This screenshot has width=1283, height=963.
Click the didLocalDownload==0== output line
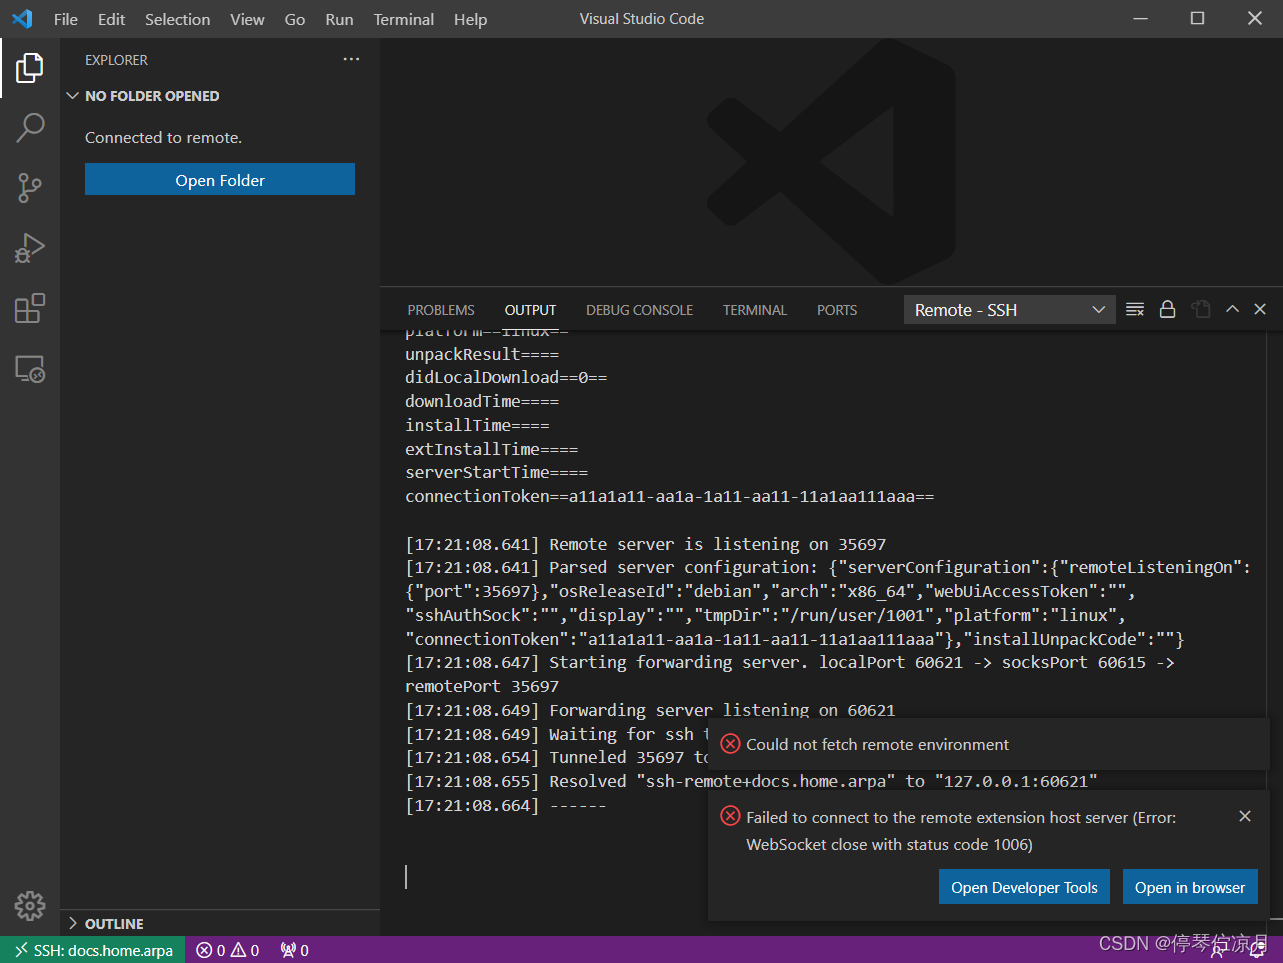[506, 377]
